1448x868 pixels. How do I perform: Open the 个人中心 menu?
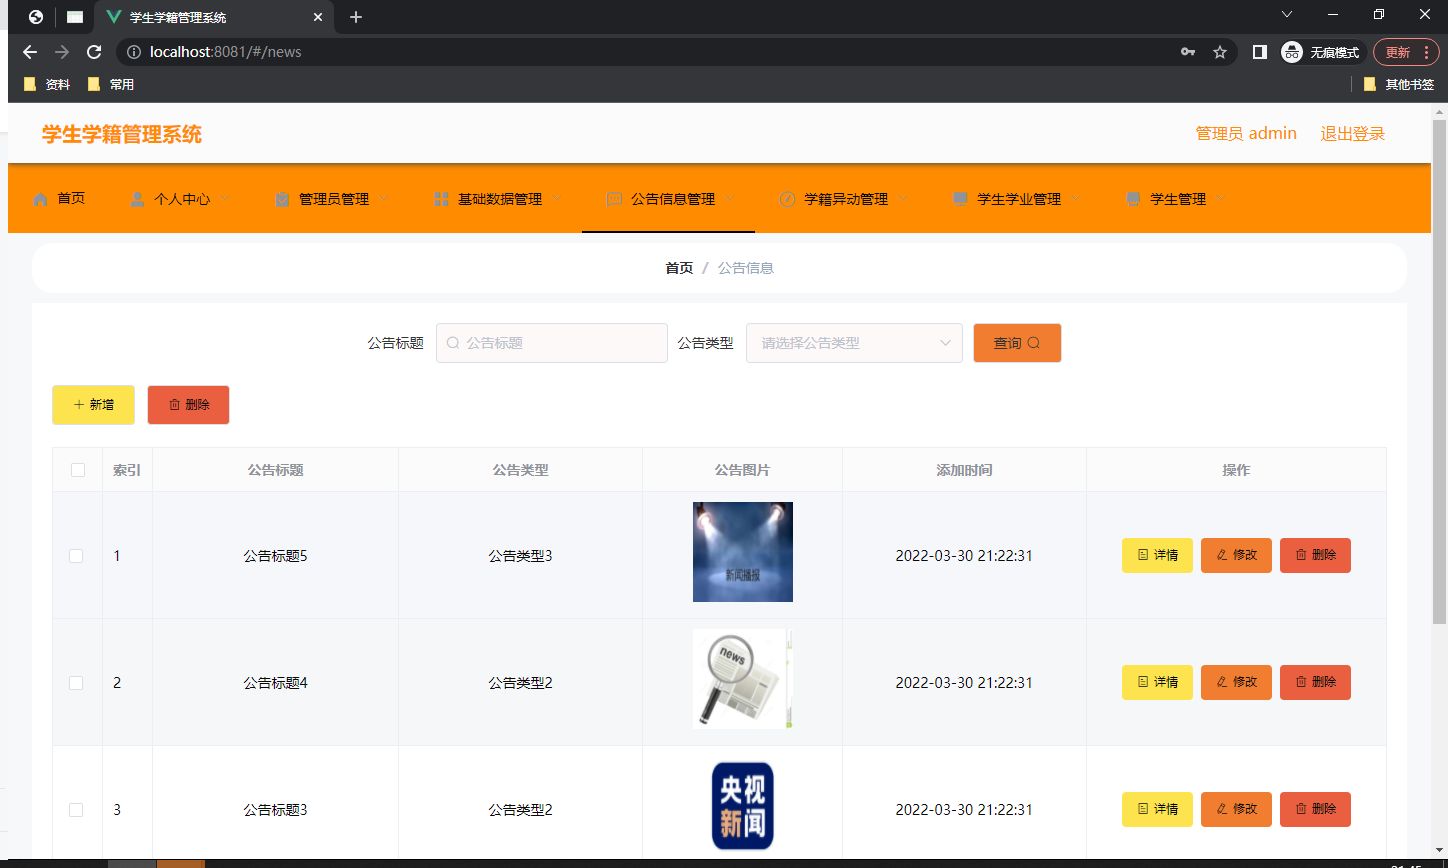pos(180,199)
